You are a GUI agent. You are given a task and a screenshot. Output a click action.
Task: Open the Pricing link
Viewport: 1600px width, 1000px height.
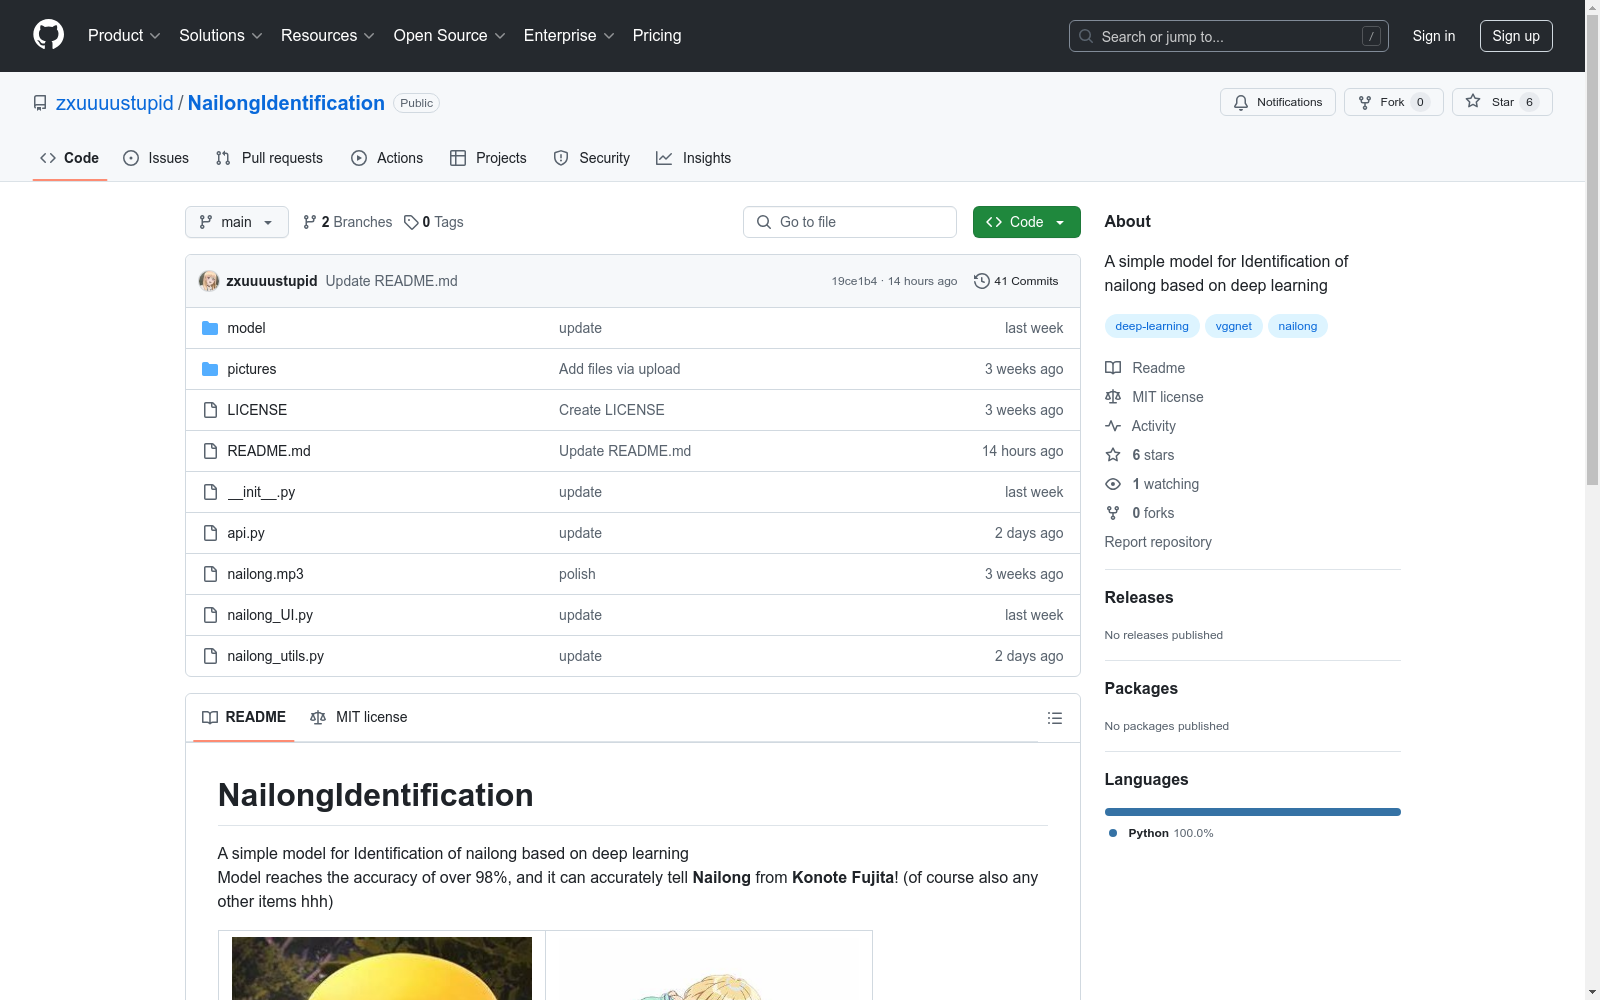[657, 35]
